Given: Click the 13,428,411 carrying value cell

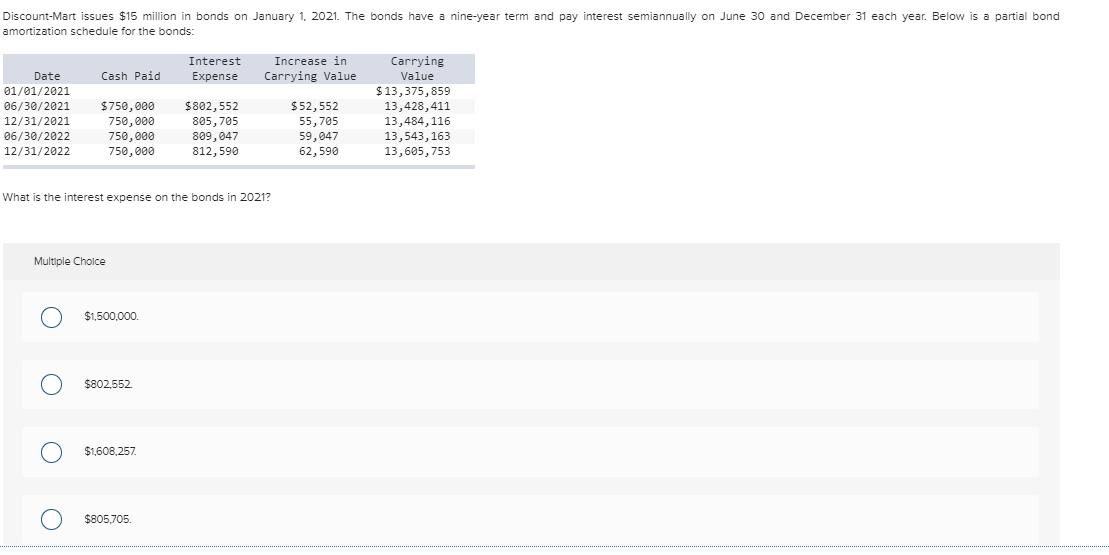Looking at the screenshot, I should click(x=417, y=107).
